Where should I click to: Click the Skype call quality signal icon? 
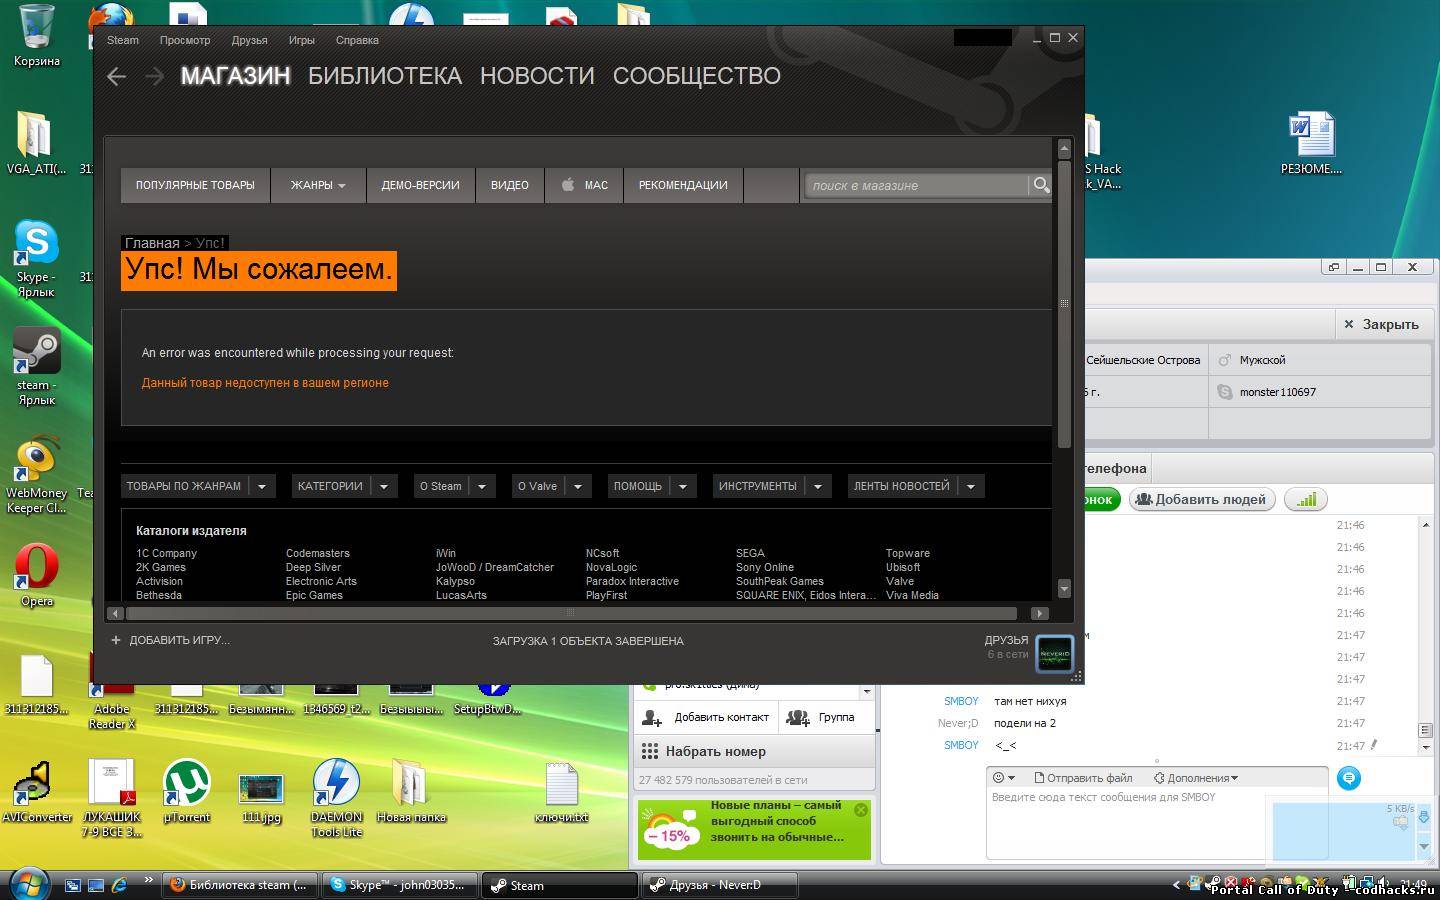pyautogui.click(x=1306, y=499)
